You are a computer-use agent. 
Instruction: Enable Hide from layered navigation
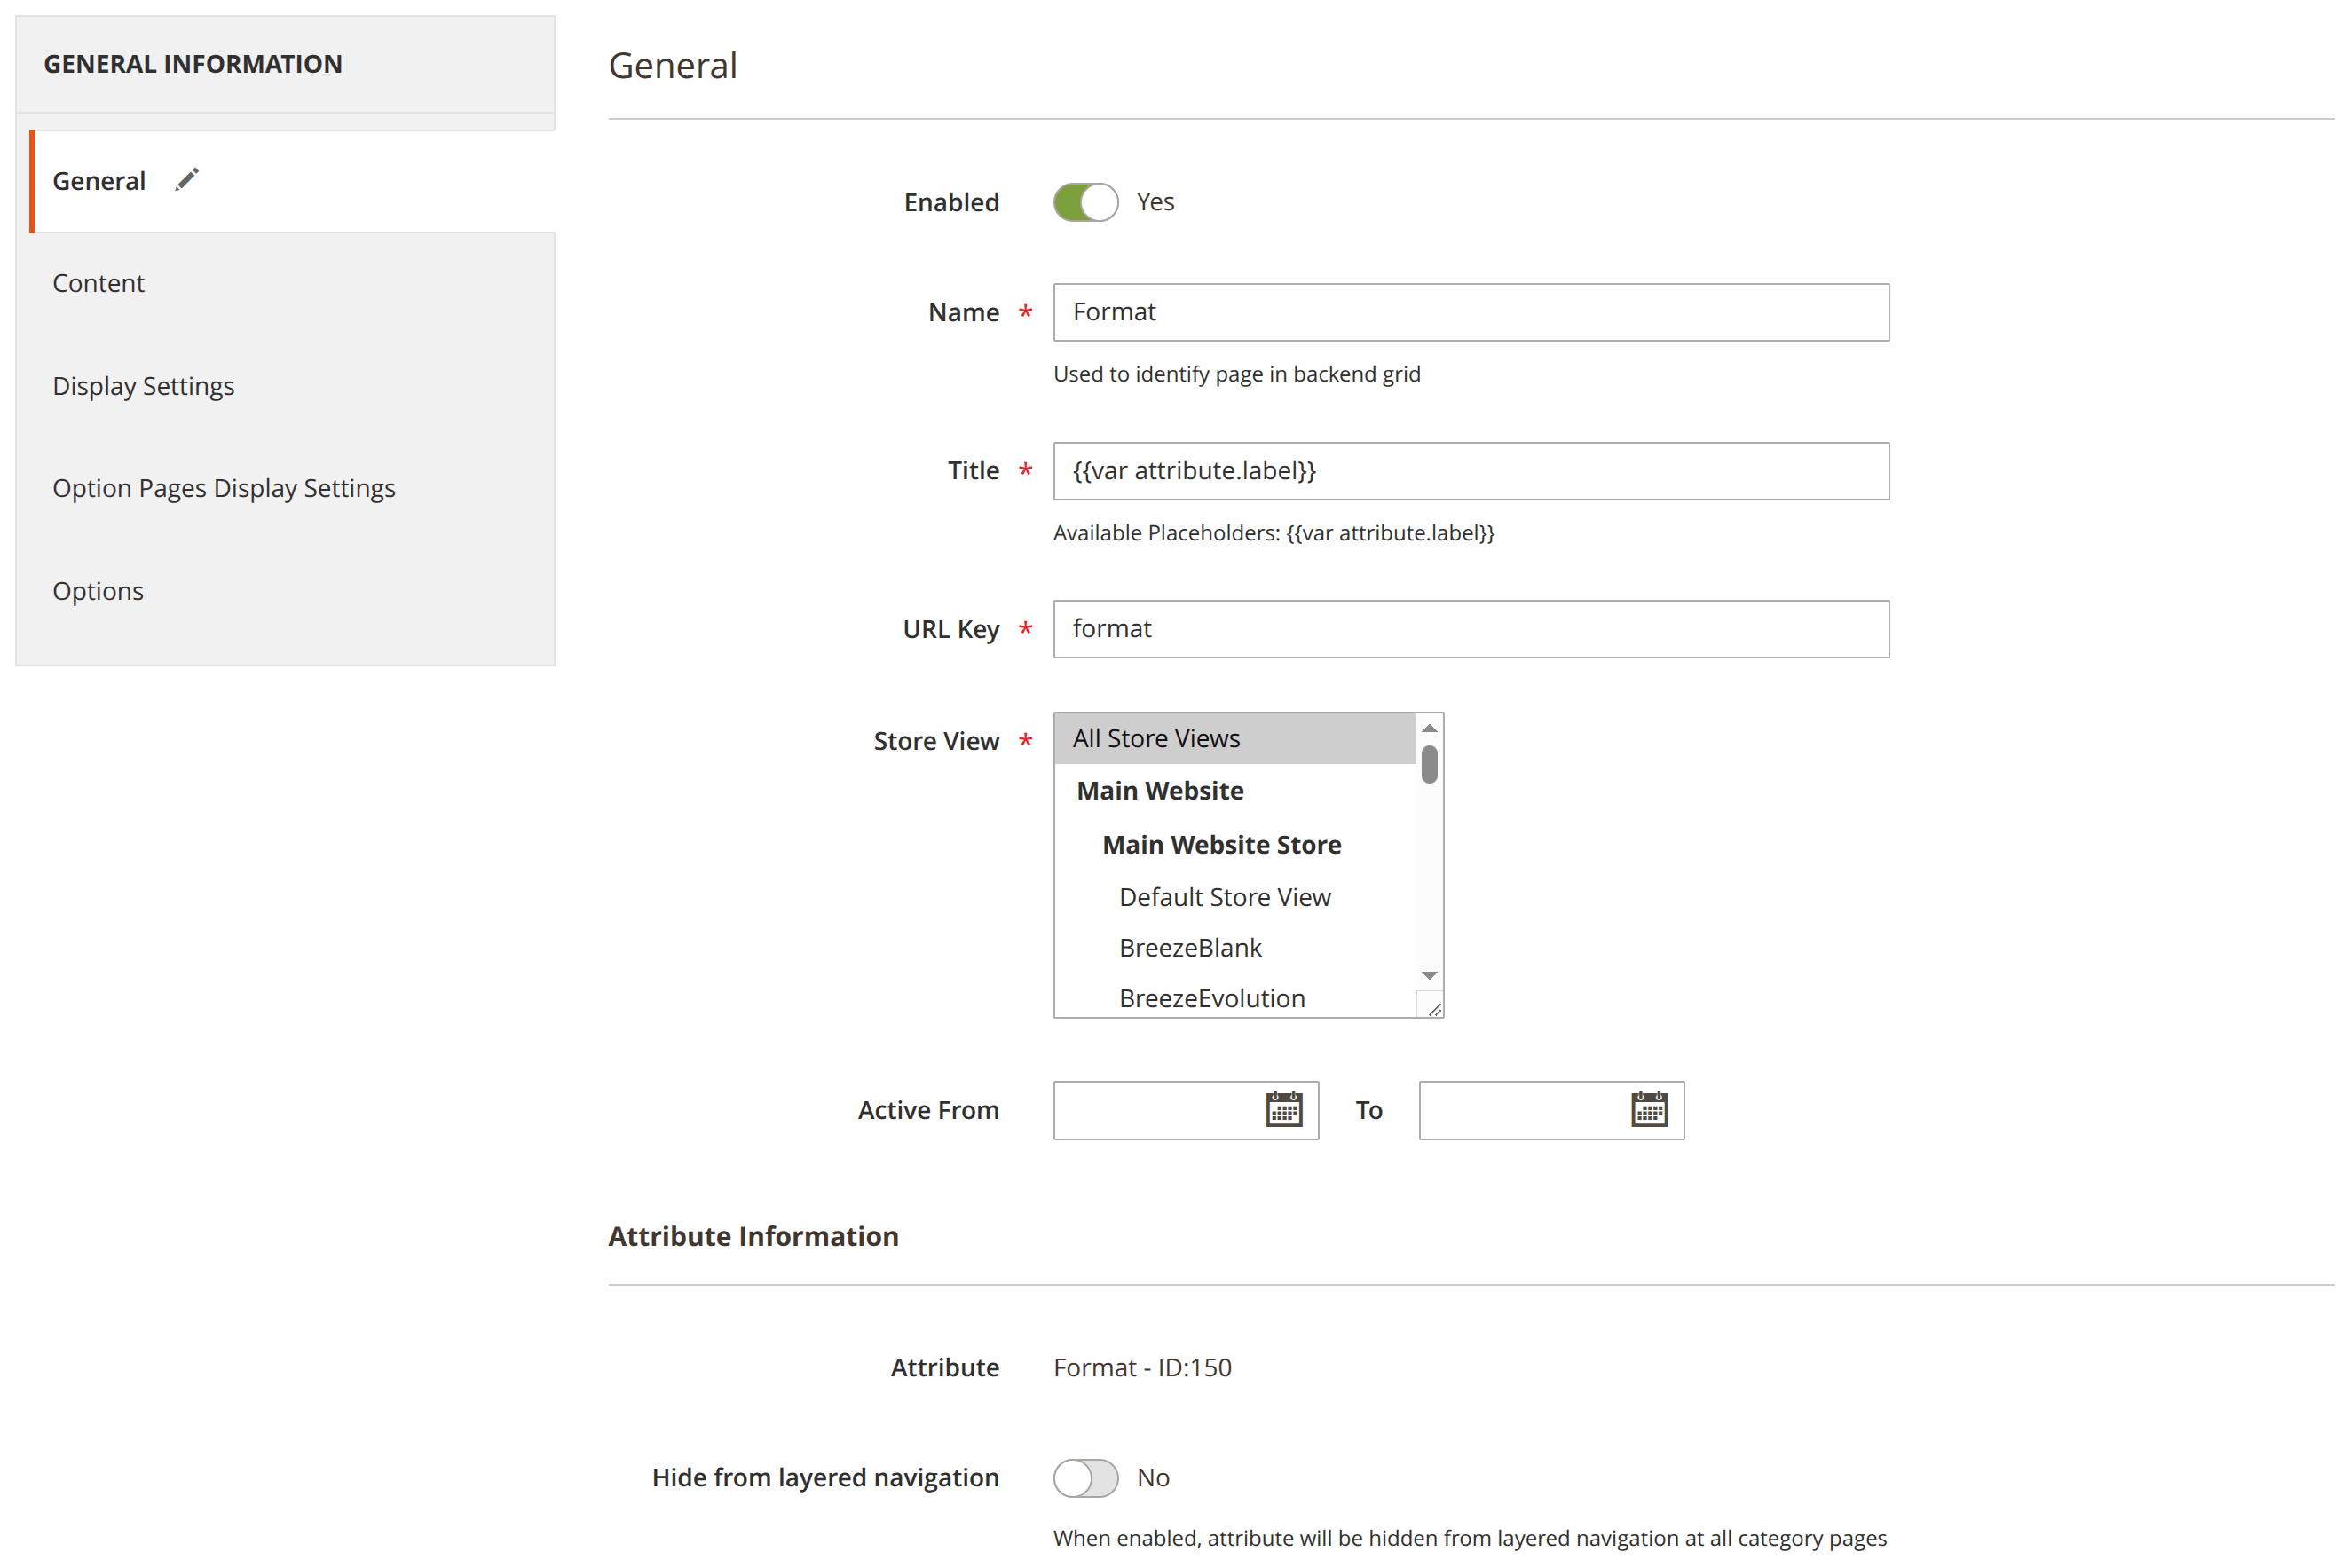pos(1086,1478)
